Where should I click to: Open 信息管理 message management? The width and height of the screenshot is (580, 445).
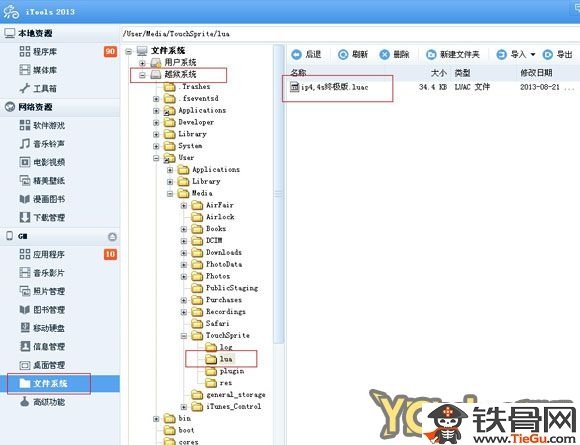(x=49, y=347)
